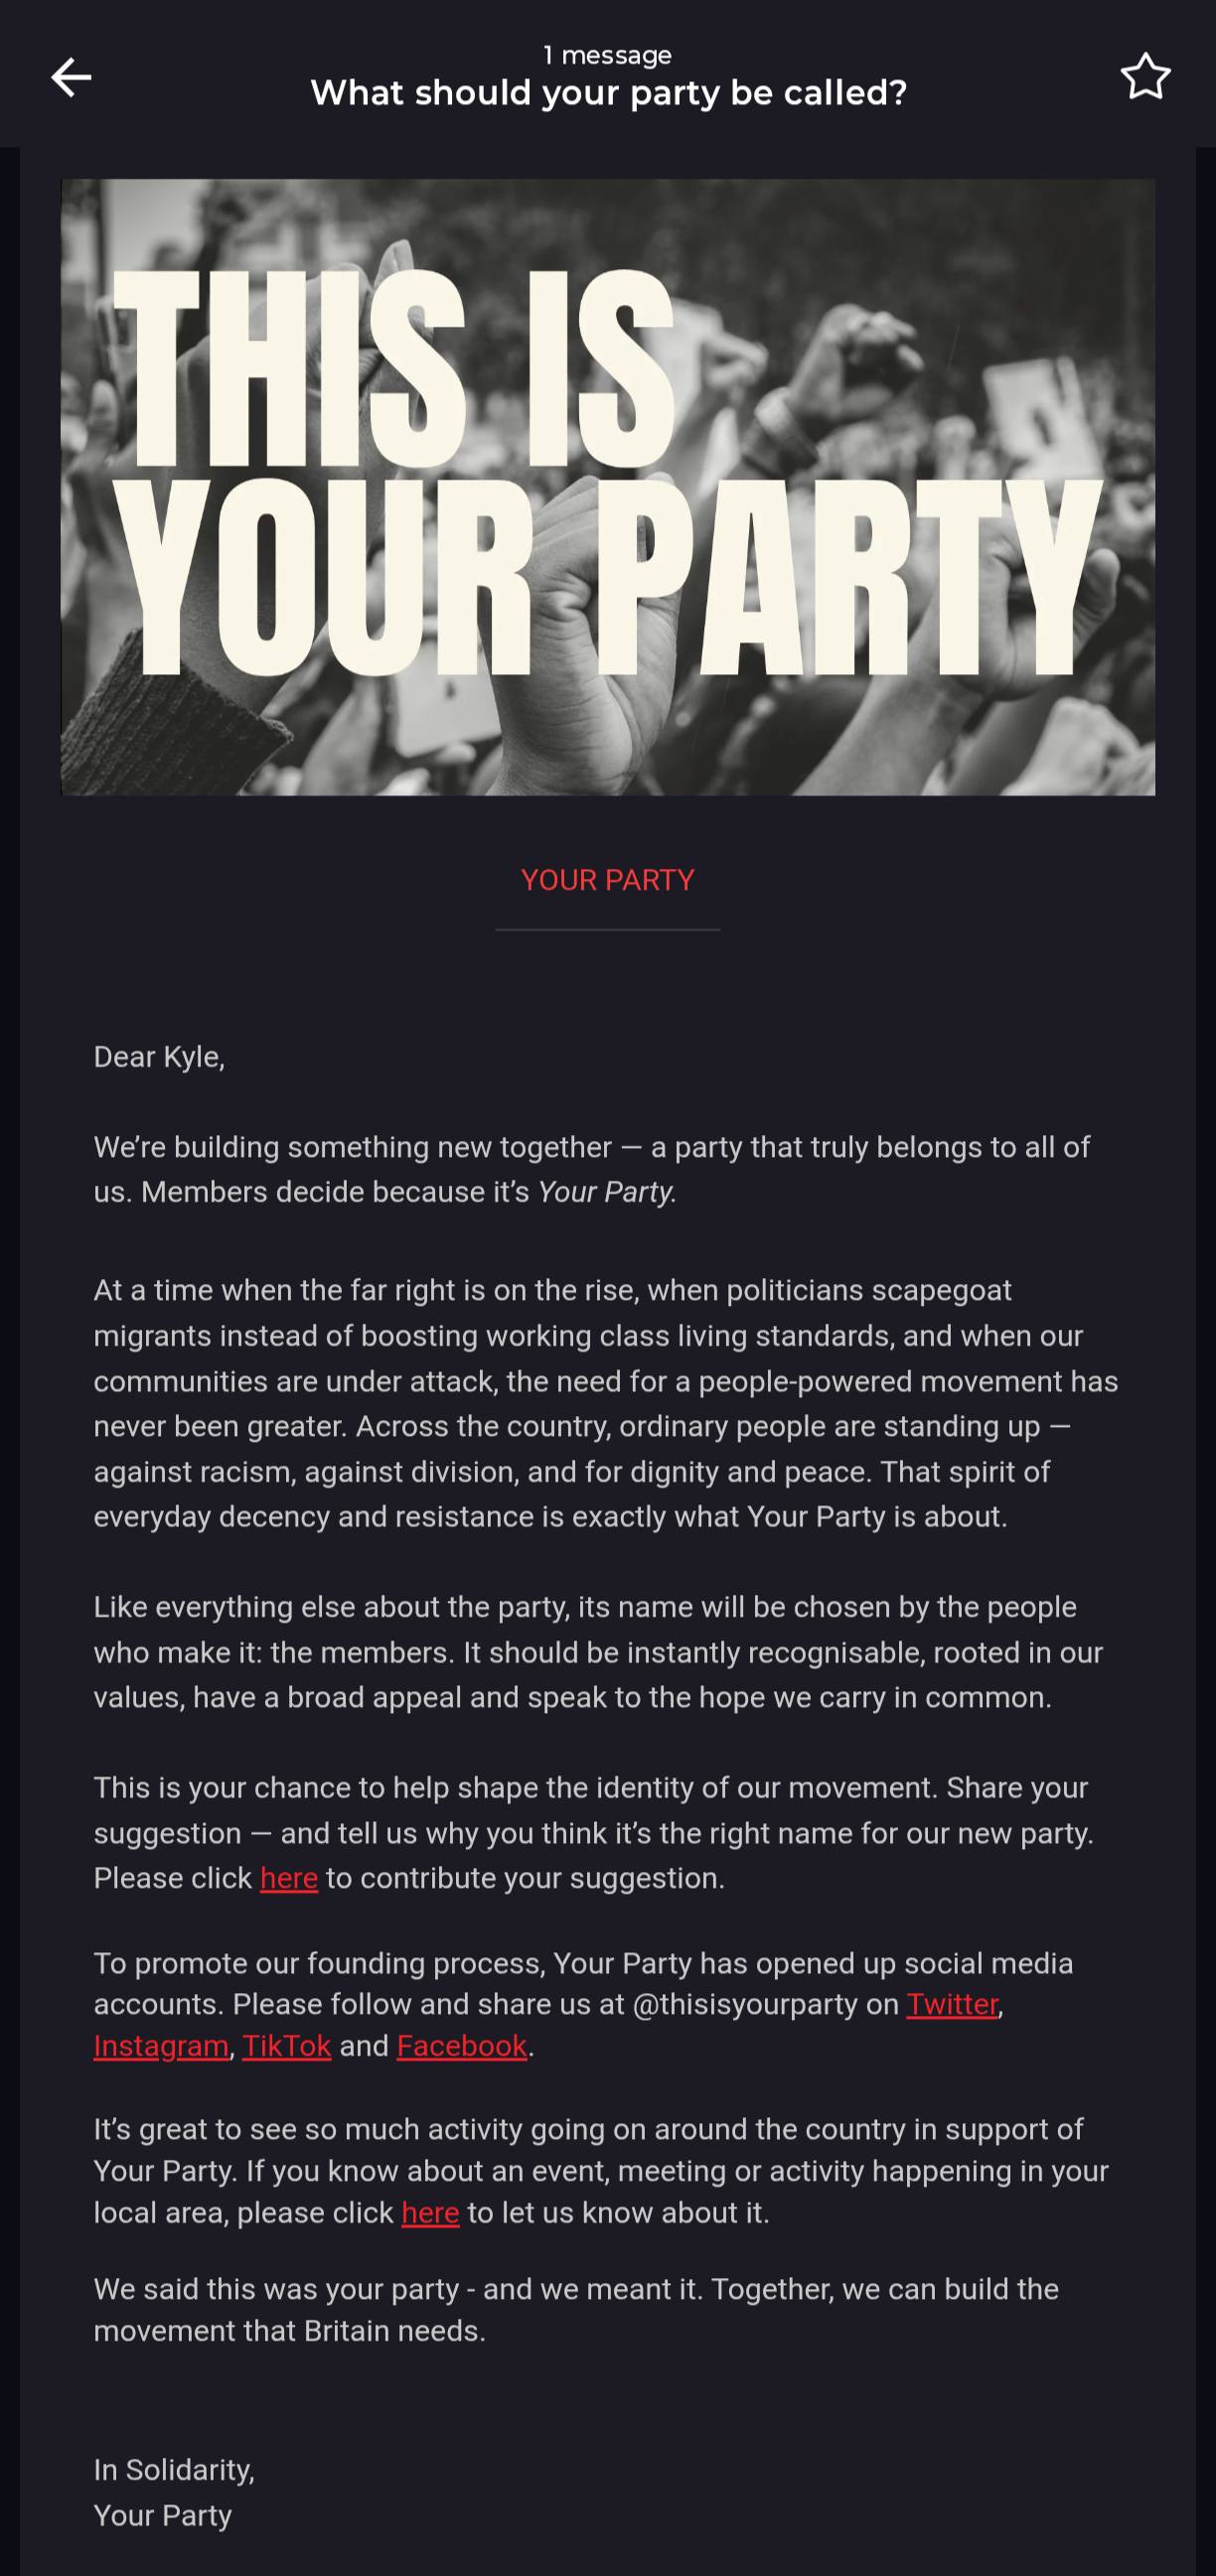Tap the paragraph starting 'We said this was'
This screenshot has height=2576, width=1216.
(576, 2310)
